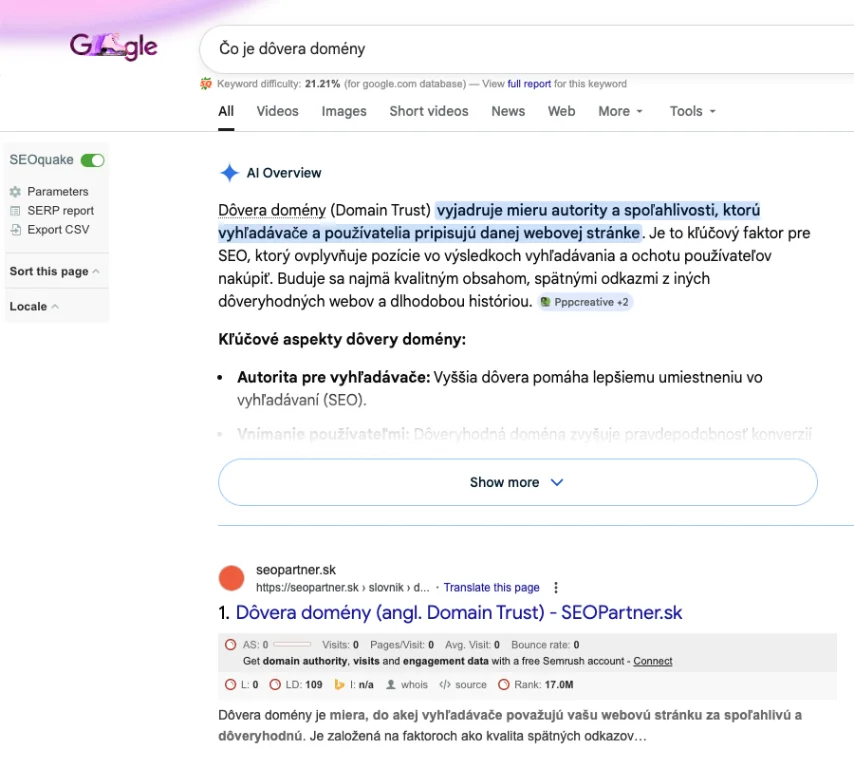Expand AI Overview with Show more

pos(517,482)
